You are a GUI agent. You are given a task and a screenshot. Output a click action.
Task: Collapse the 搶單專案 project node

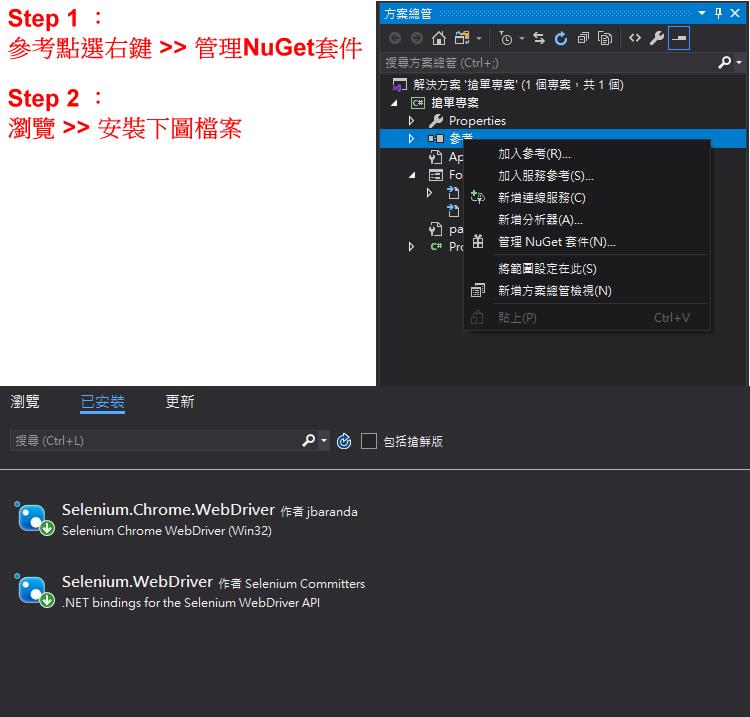coord(394,103)
